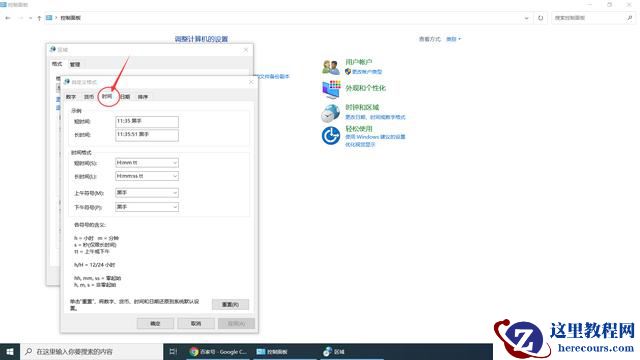Click the 取消 cancel button
This screenshot has height=360, width=640.
(x=196, y=324)
